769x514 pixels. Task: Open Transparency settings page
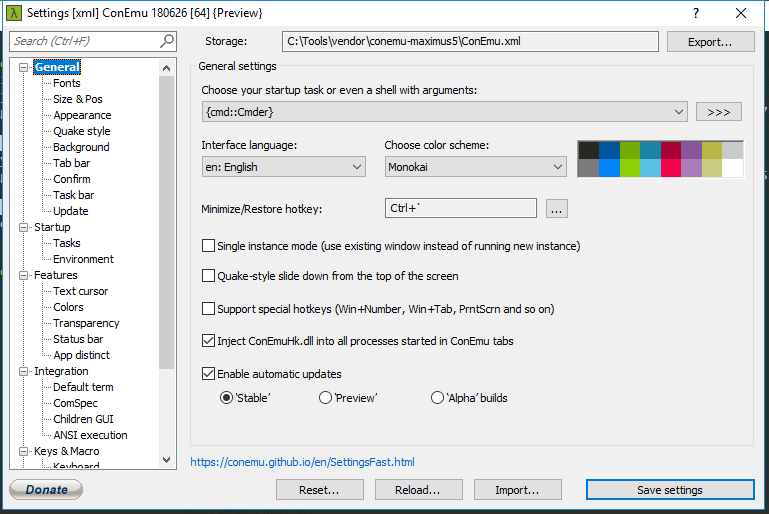coord(86,323)
